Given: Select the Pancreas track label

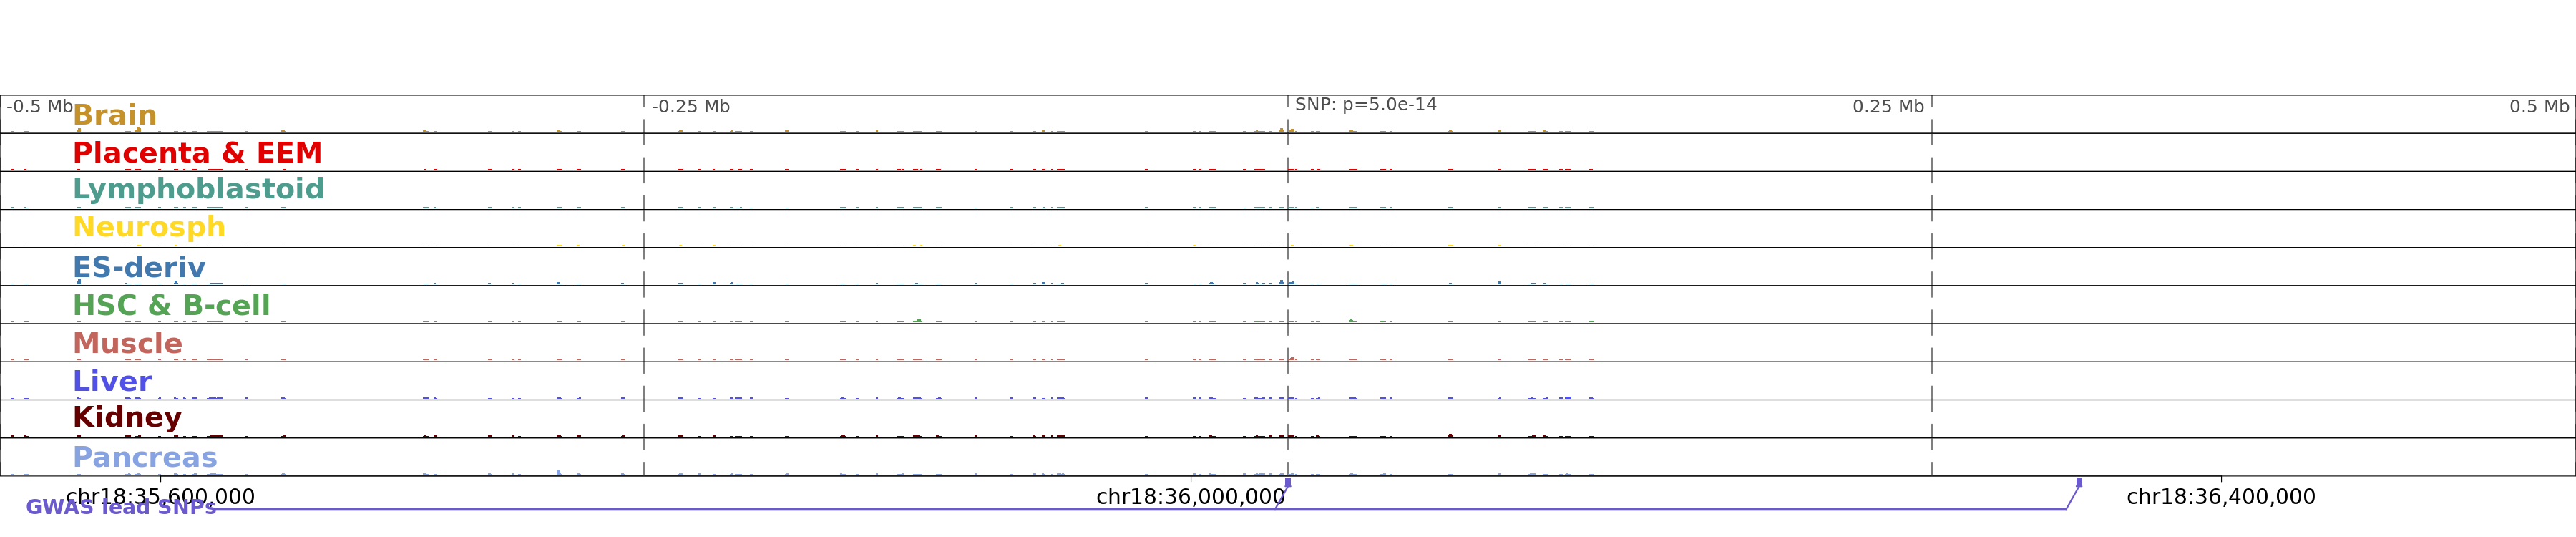Looking at the screenshot, I should pos(145,457).
